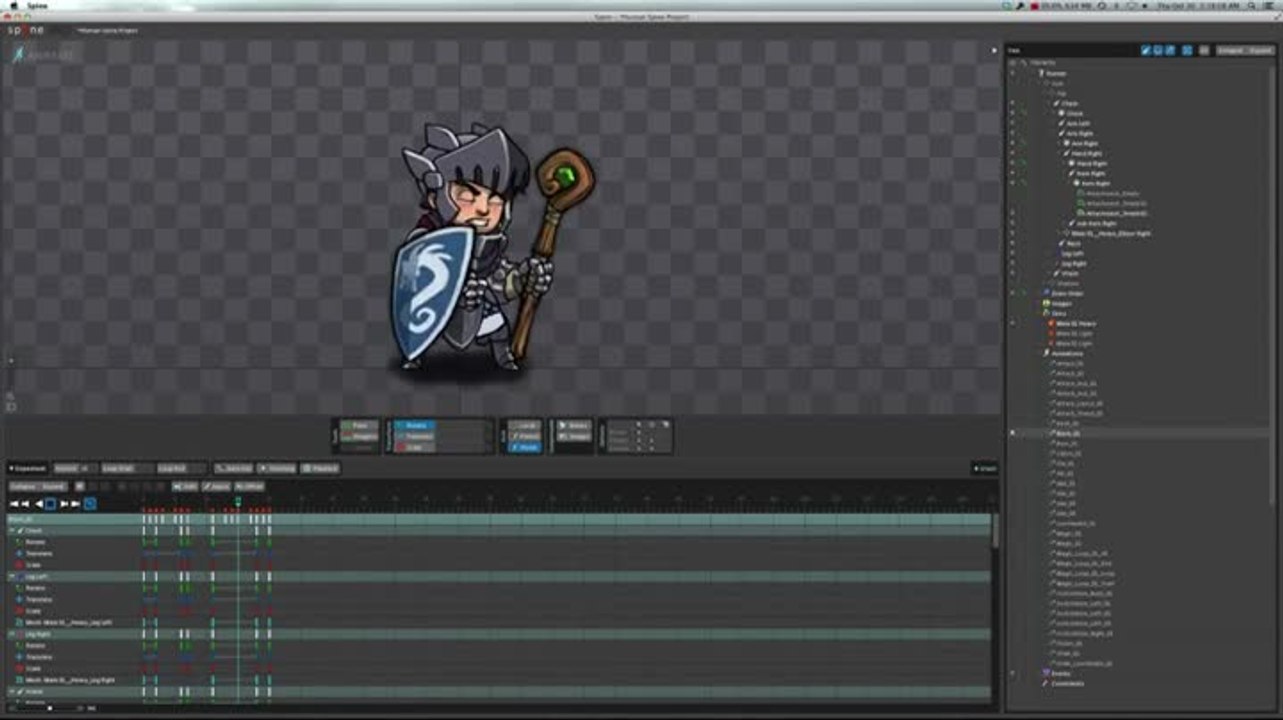This screenshot has width=1283, height=720.
Task: Open the Dopesheet view dropdown
Action: pos(27,468)
